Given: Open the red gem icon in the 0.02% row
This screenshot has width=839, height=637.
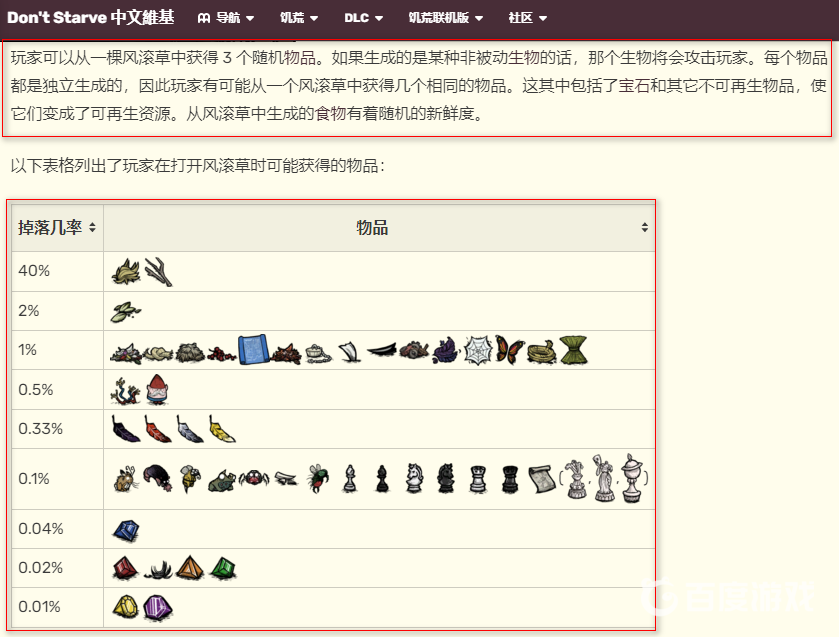Looking at the screenshot, I should [x=126, y=568].
